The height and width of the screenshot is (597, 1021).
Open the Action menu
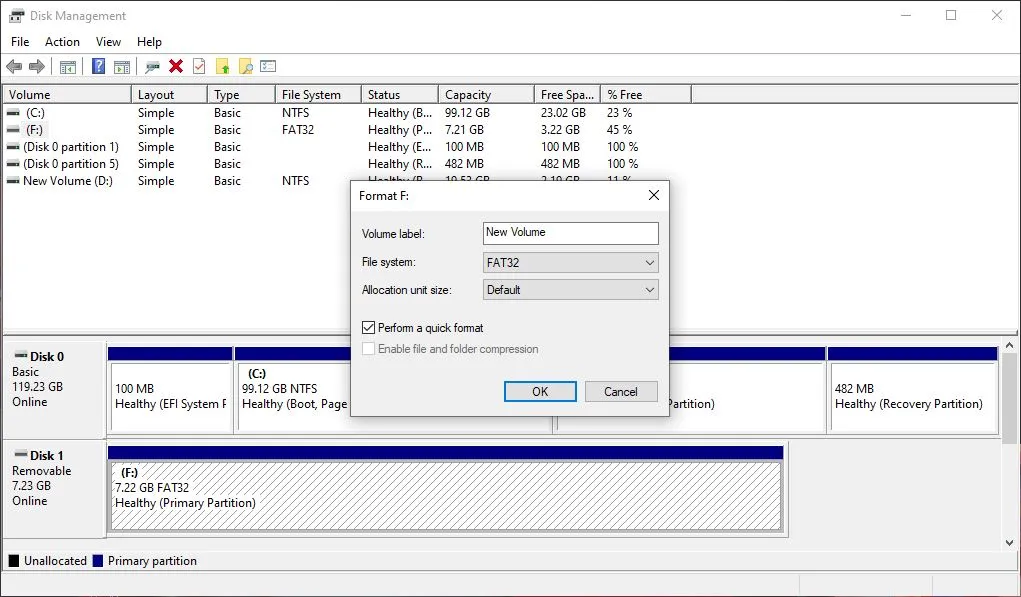coord(62,41)
